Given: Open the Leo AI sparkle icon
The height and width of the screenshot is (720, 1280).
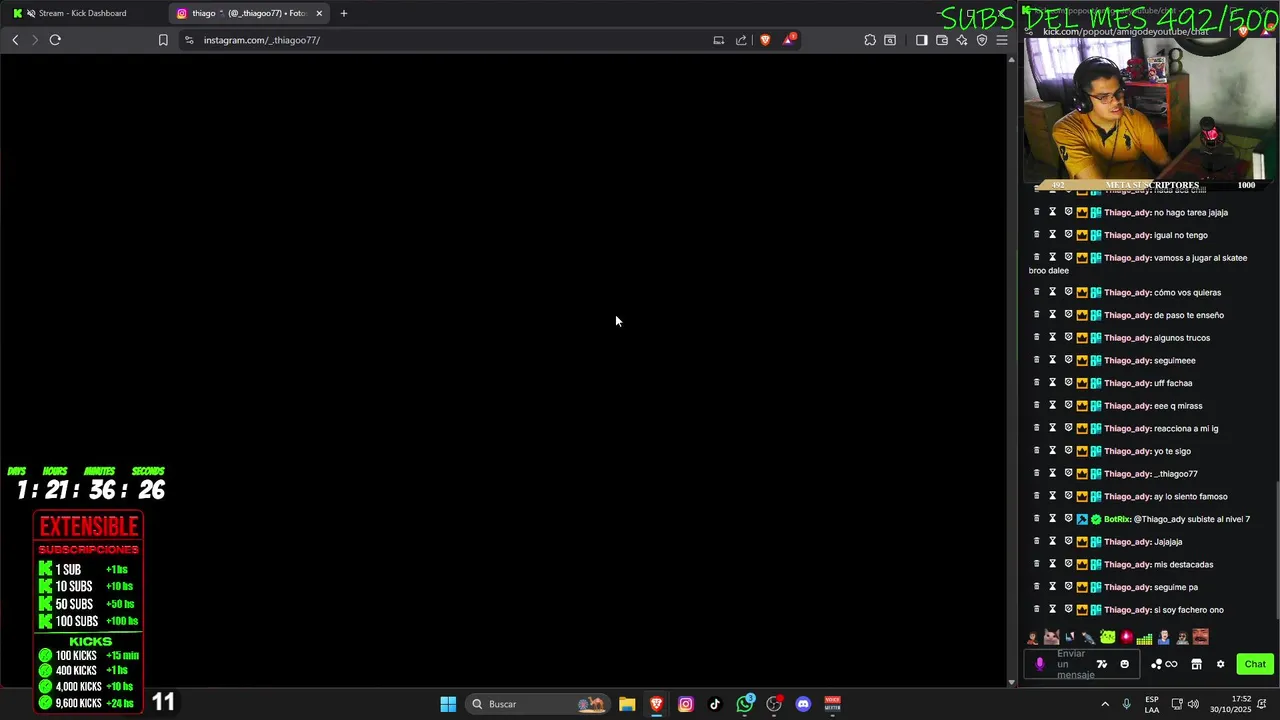Looking at the screenshot, I should pos(962,40).
